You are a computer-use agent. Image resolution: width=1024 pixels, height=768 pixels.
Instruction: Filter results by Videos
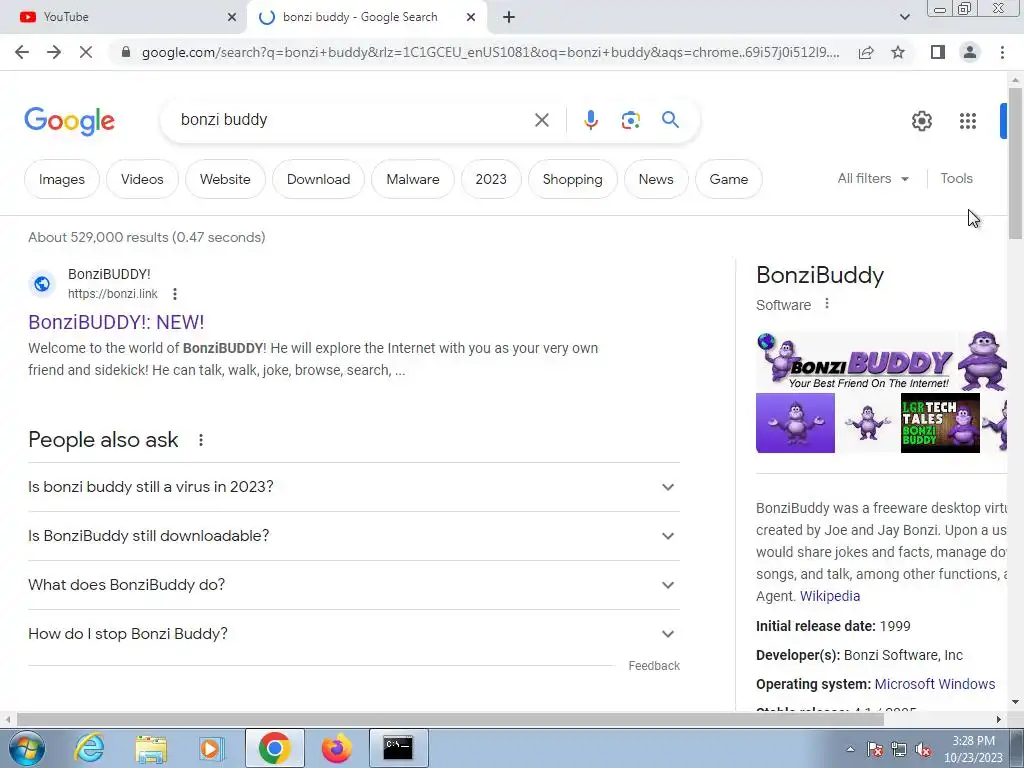tap(142, 179)
